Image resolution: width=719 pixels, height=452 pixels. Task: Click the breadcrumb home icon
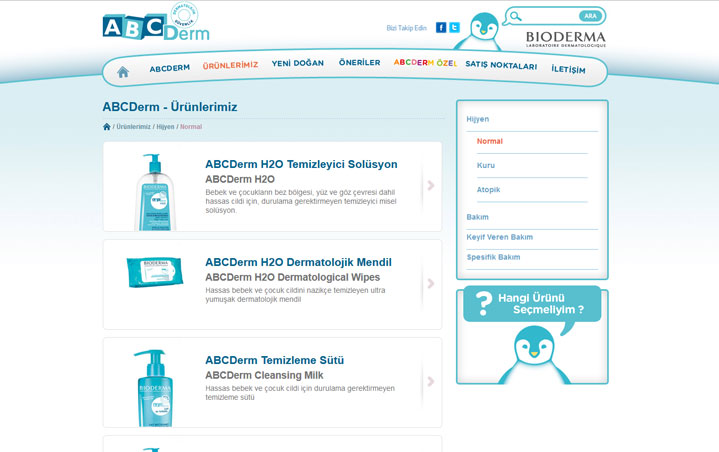pyautogui.click(x=106, y=127)
